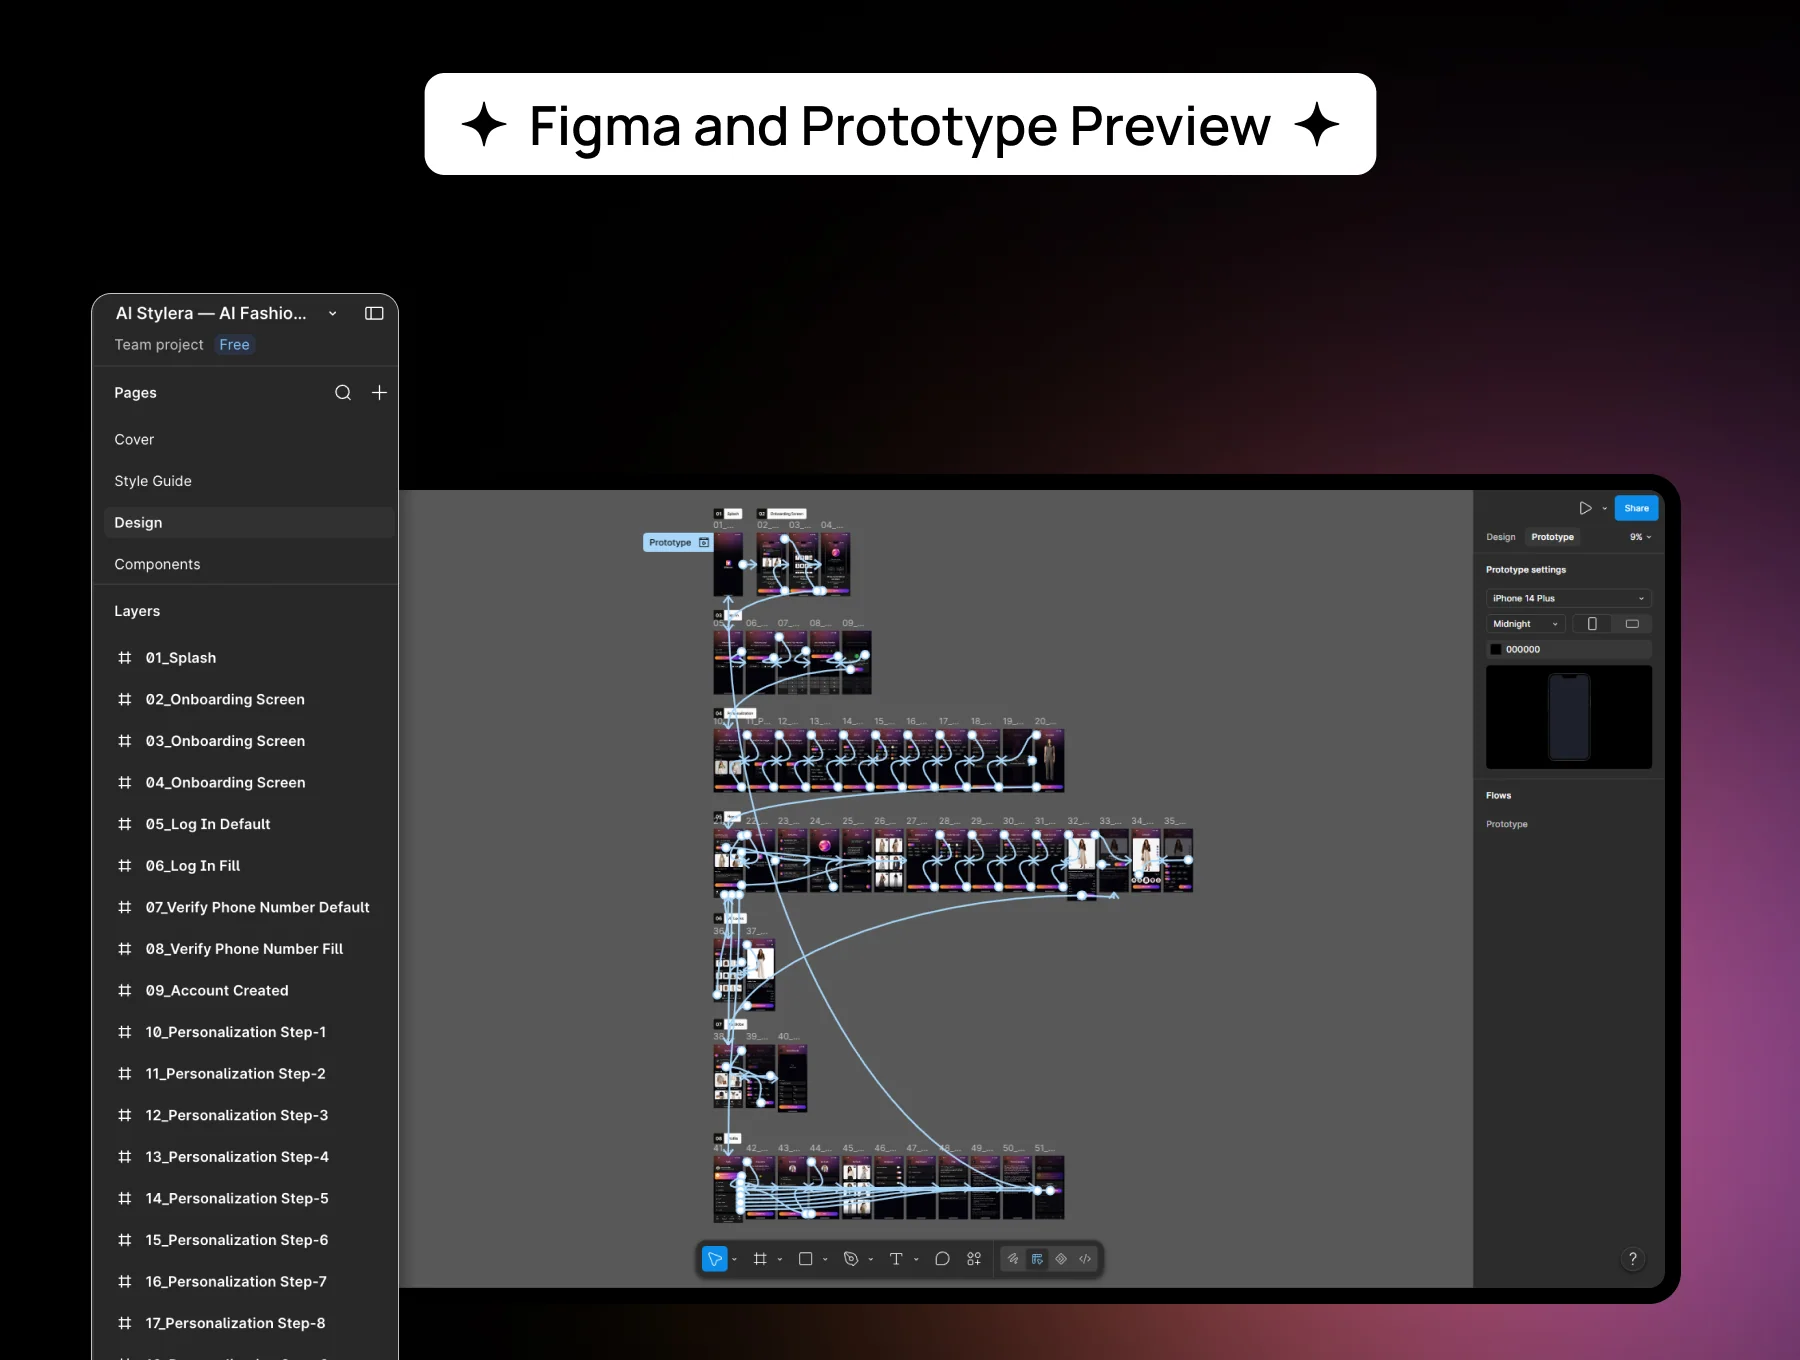Click the Prototype flow label on canvas

pyautogui.click(x=678, y=542)
